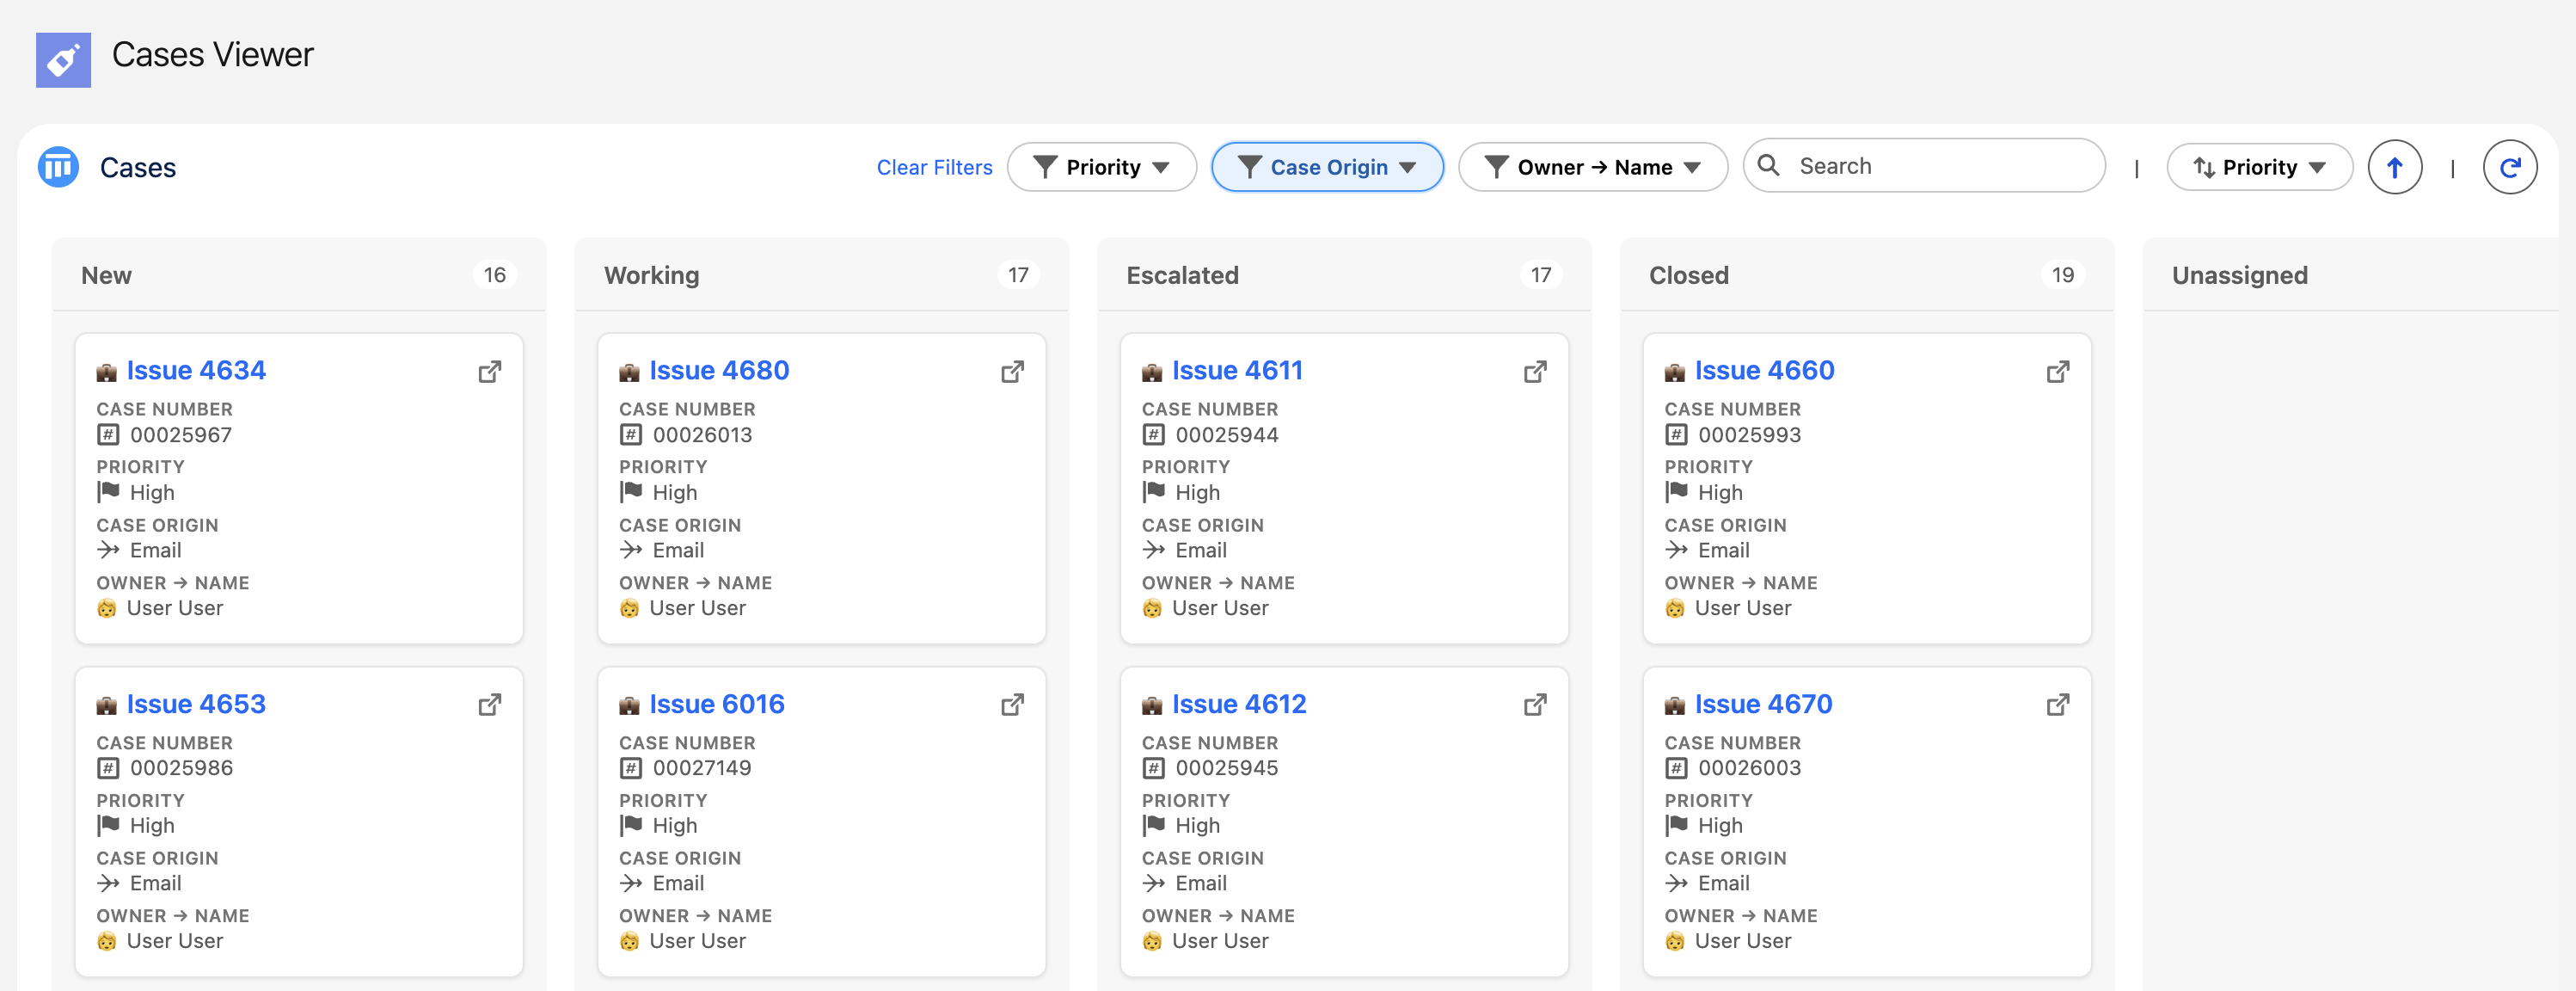Screen dimensions: 2576x991
Task: Click briefcase icon beside Issue 4670
Action: tap(1675, 706)
